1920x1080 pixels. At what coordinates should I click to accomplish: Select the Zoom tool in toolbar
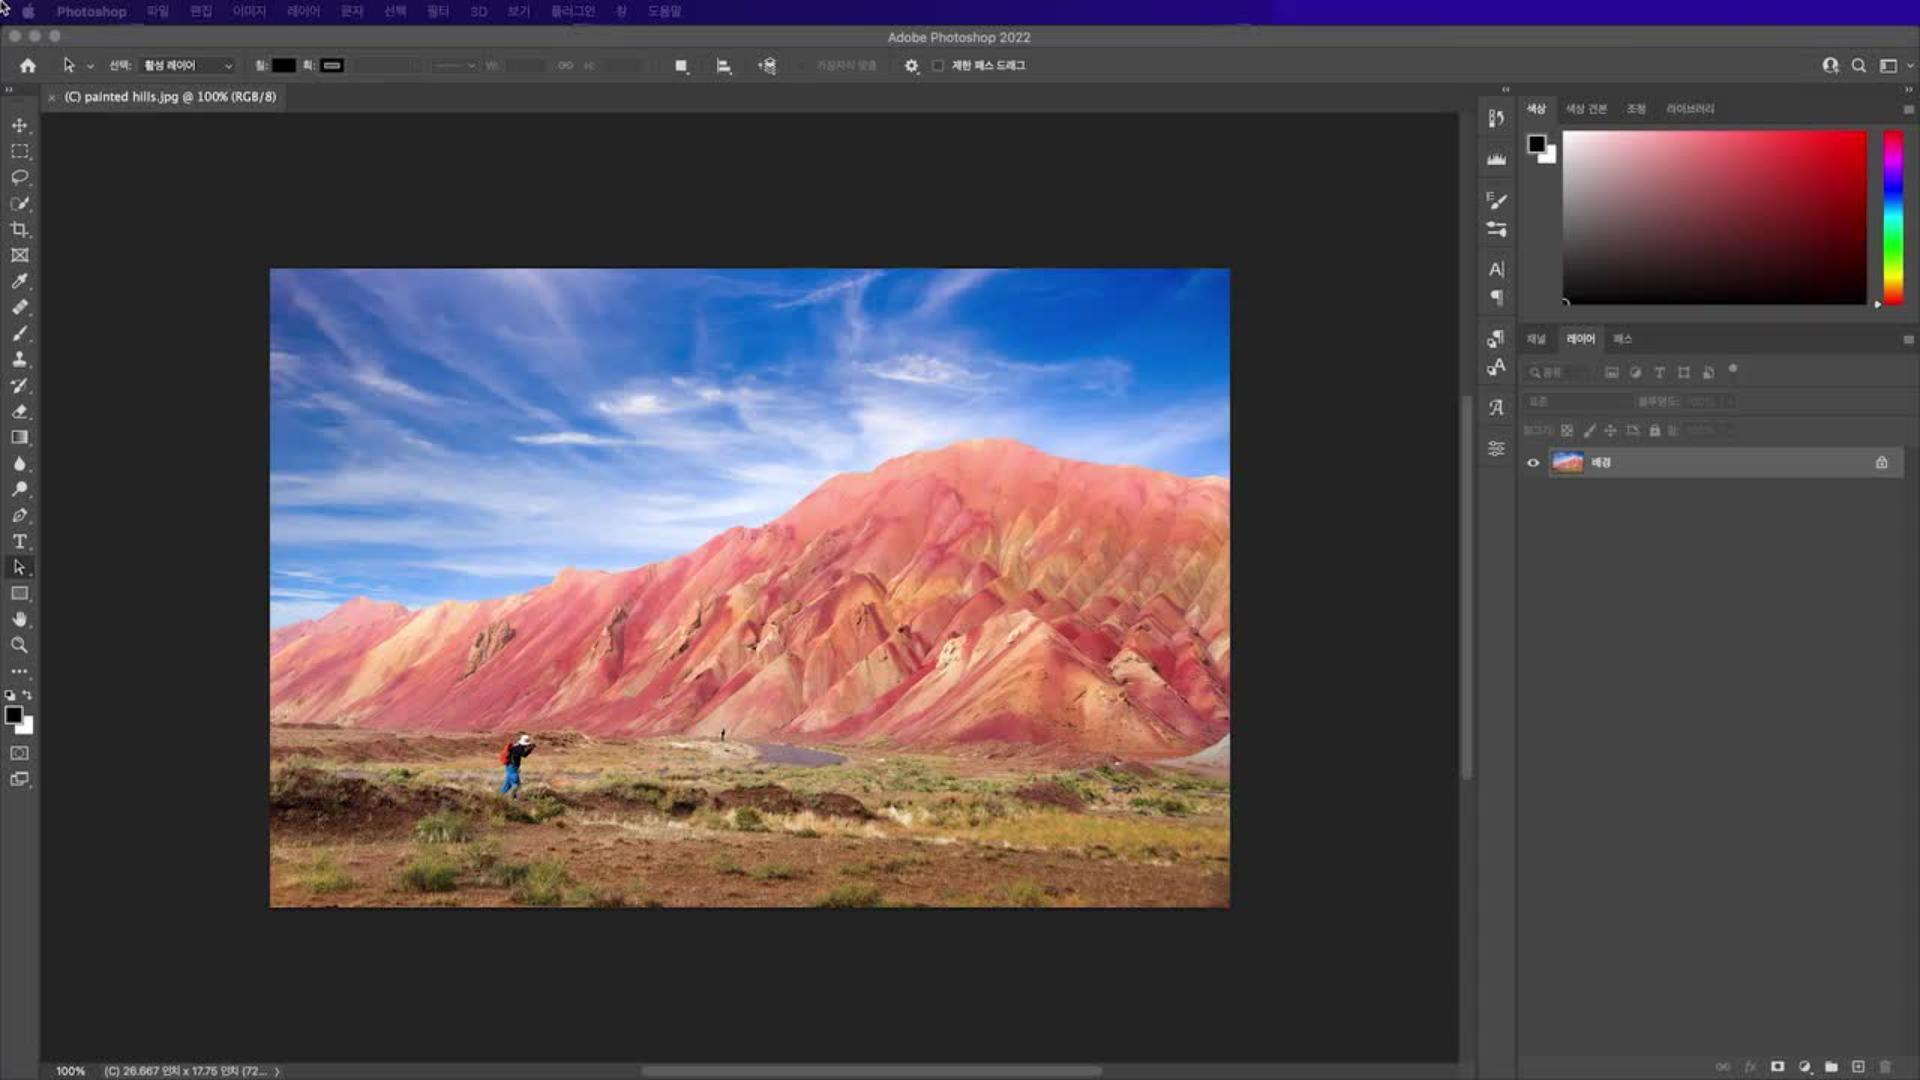click(19, 645)
